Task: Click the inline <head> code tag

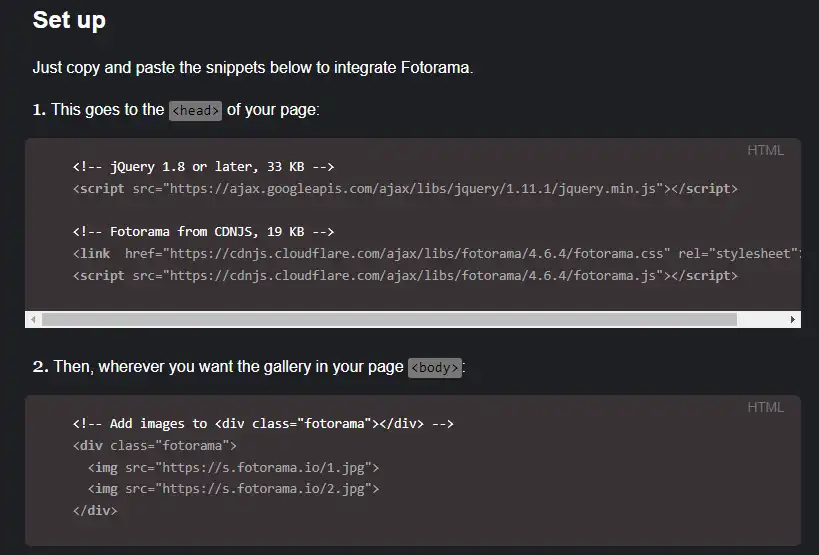Action: point(195,111)
